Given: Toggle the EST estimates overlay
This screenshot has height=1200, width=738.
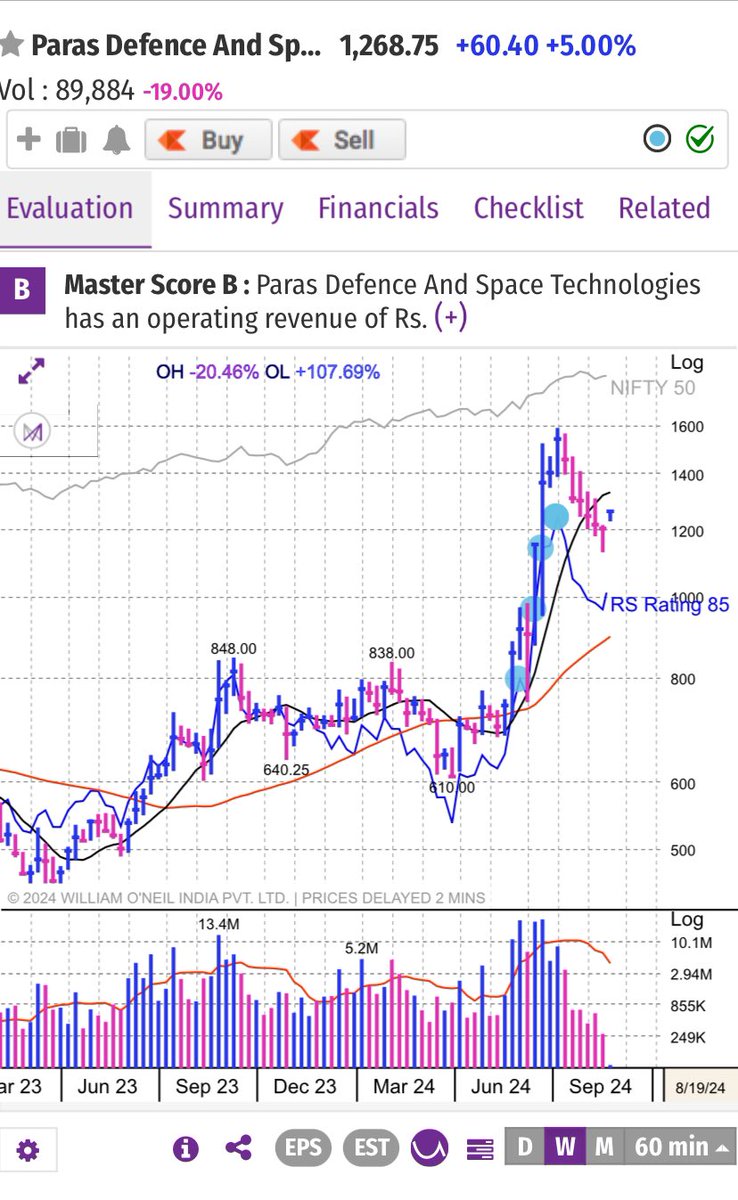Looking at the screenshot, I should pyautogui.click(x=371, y=1148).
